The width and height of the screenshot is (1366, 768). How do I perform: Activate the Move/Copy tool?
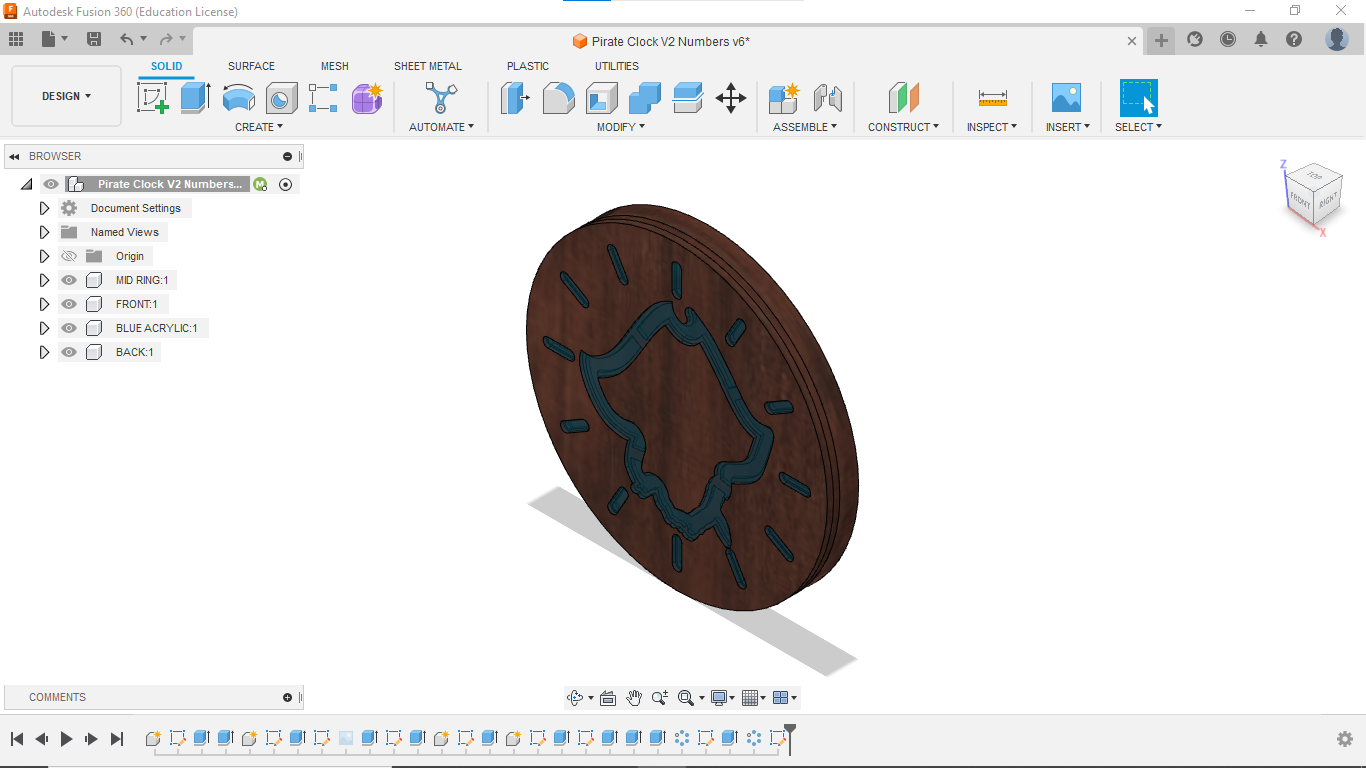coord(731,98)
